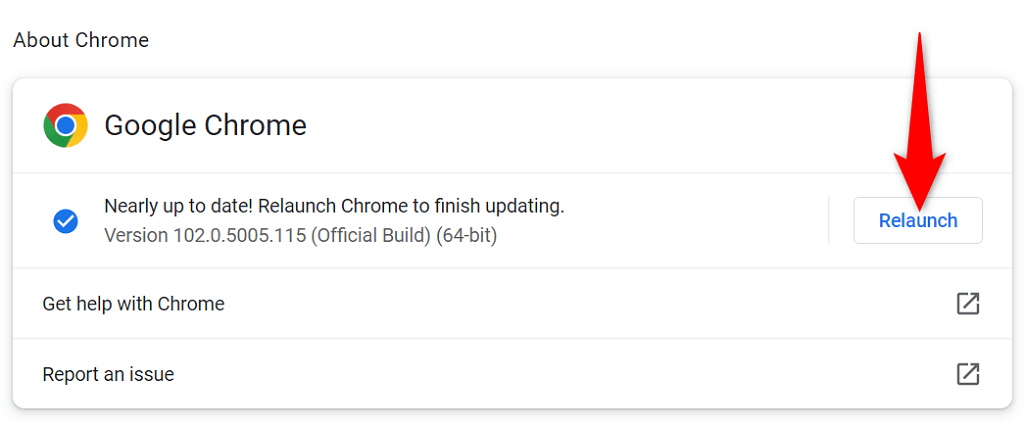Click the word Version in build line
This screenshot has height=426, width=1024.
pyautogui.click(x=135, y=236)
